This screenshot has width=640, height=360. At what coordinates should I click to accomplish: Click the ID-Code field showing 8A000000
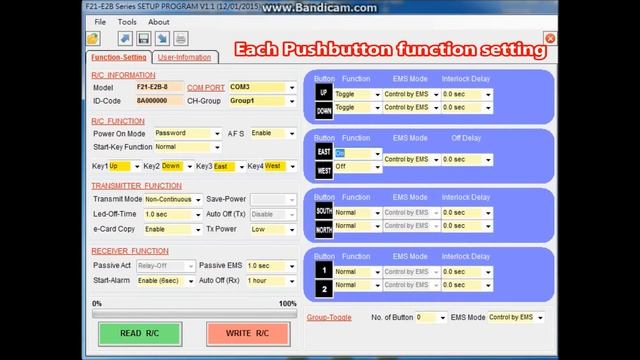click(x=160, y=101)
